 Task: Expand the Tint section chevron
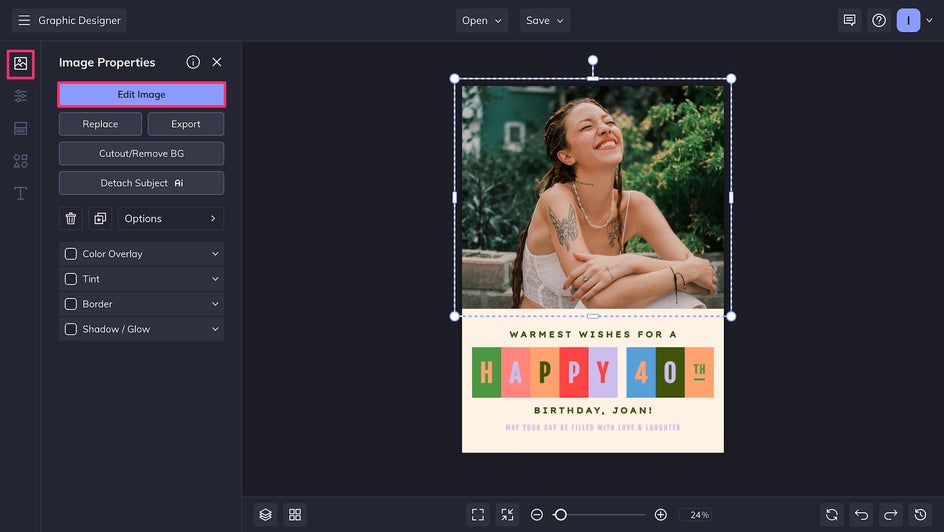point(215,279)
